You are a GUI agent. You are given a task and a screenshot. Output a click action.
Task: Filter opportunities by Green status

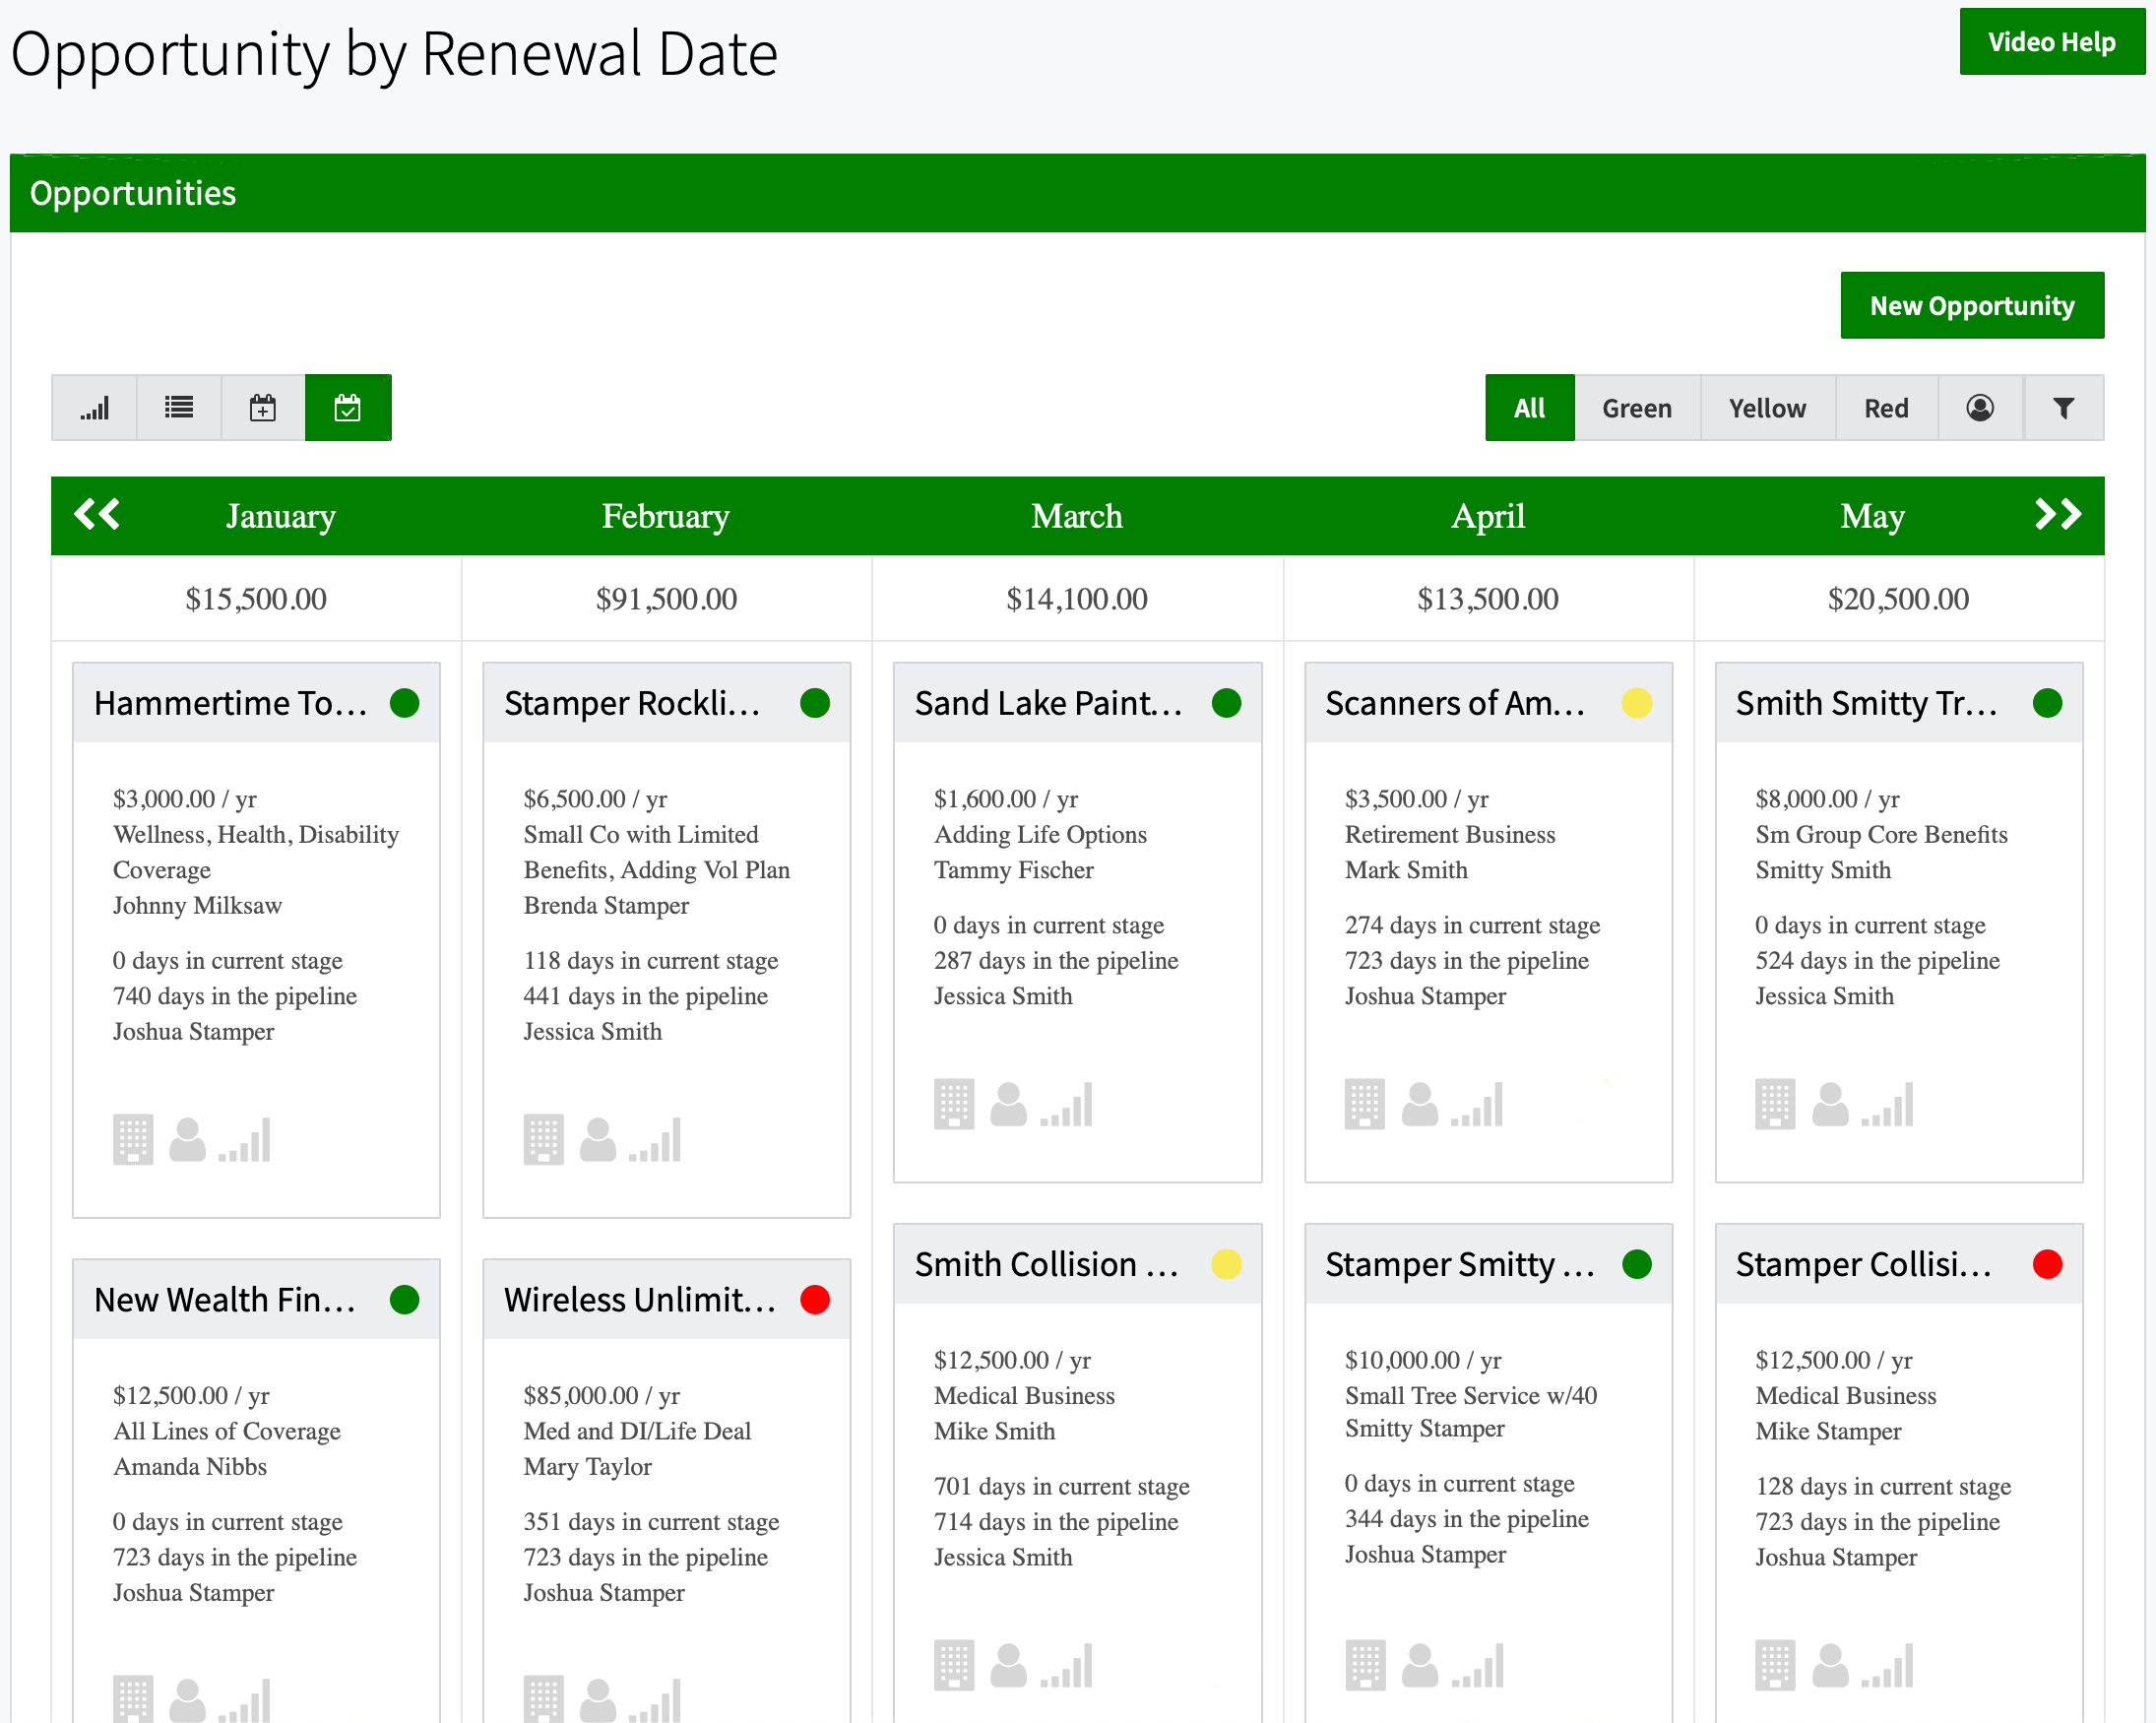[x=1637, y=408]
